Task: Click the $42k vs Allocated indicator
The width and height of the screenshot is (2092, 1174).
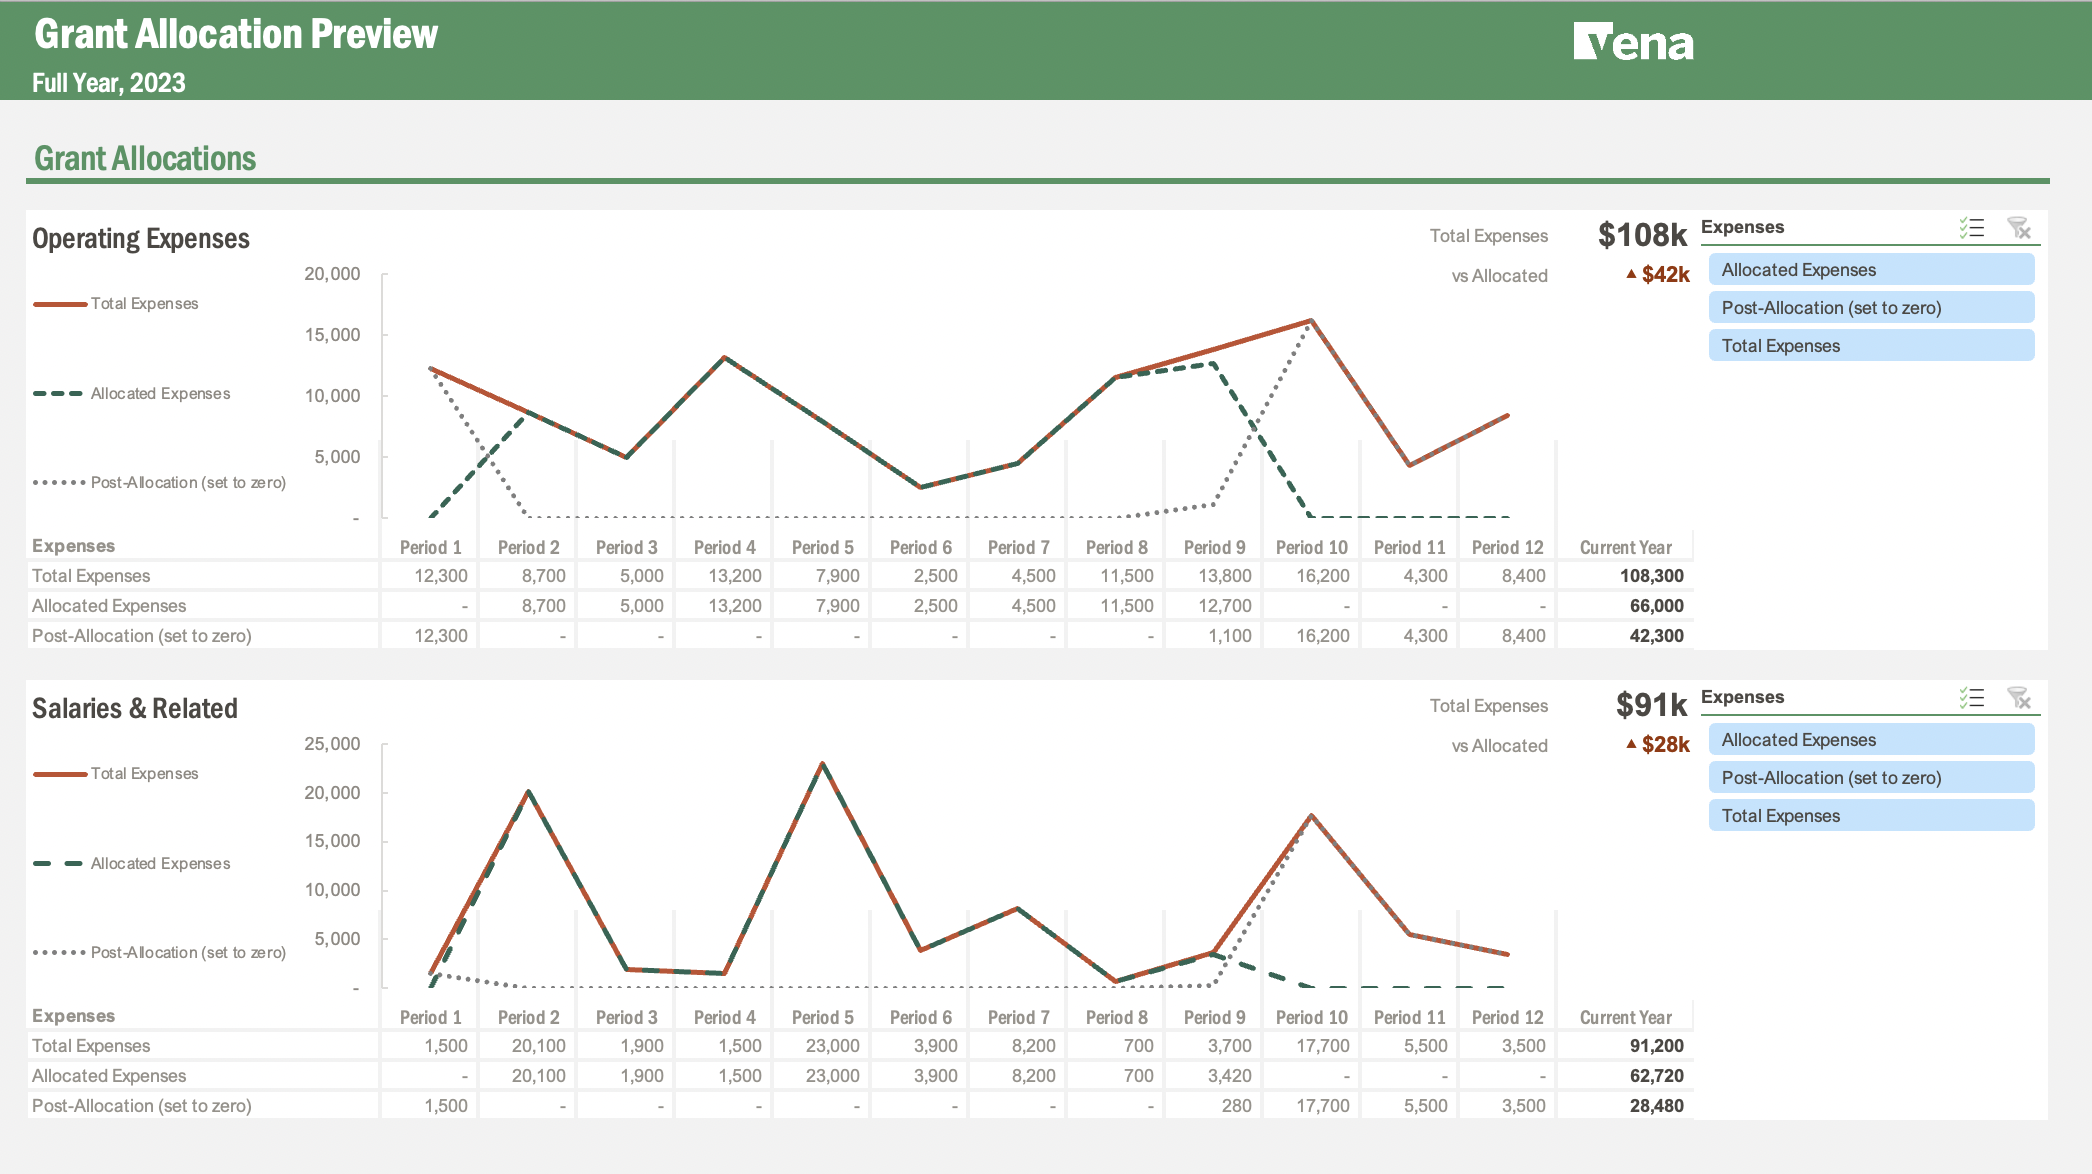Action: pos(1663,274)
